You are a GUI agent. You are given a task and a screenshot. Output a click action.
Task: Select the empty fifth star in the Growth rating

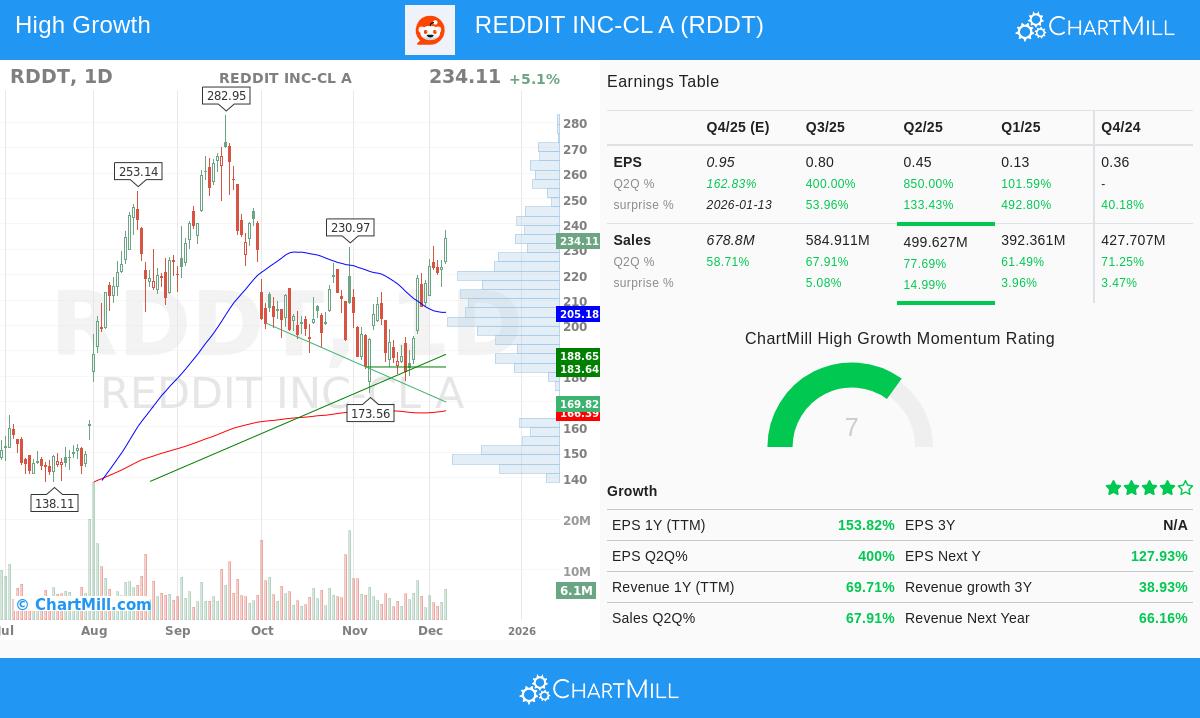[1185, 488]
